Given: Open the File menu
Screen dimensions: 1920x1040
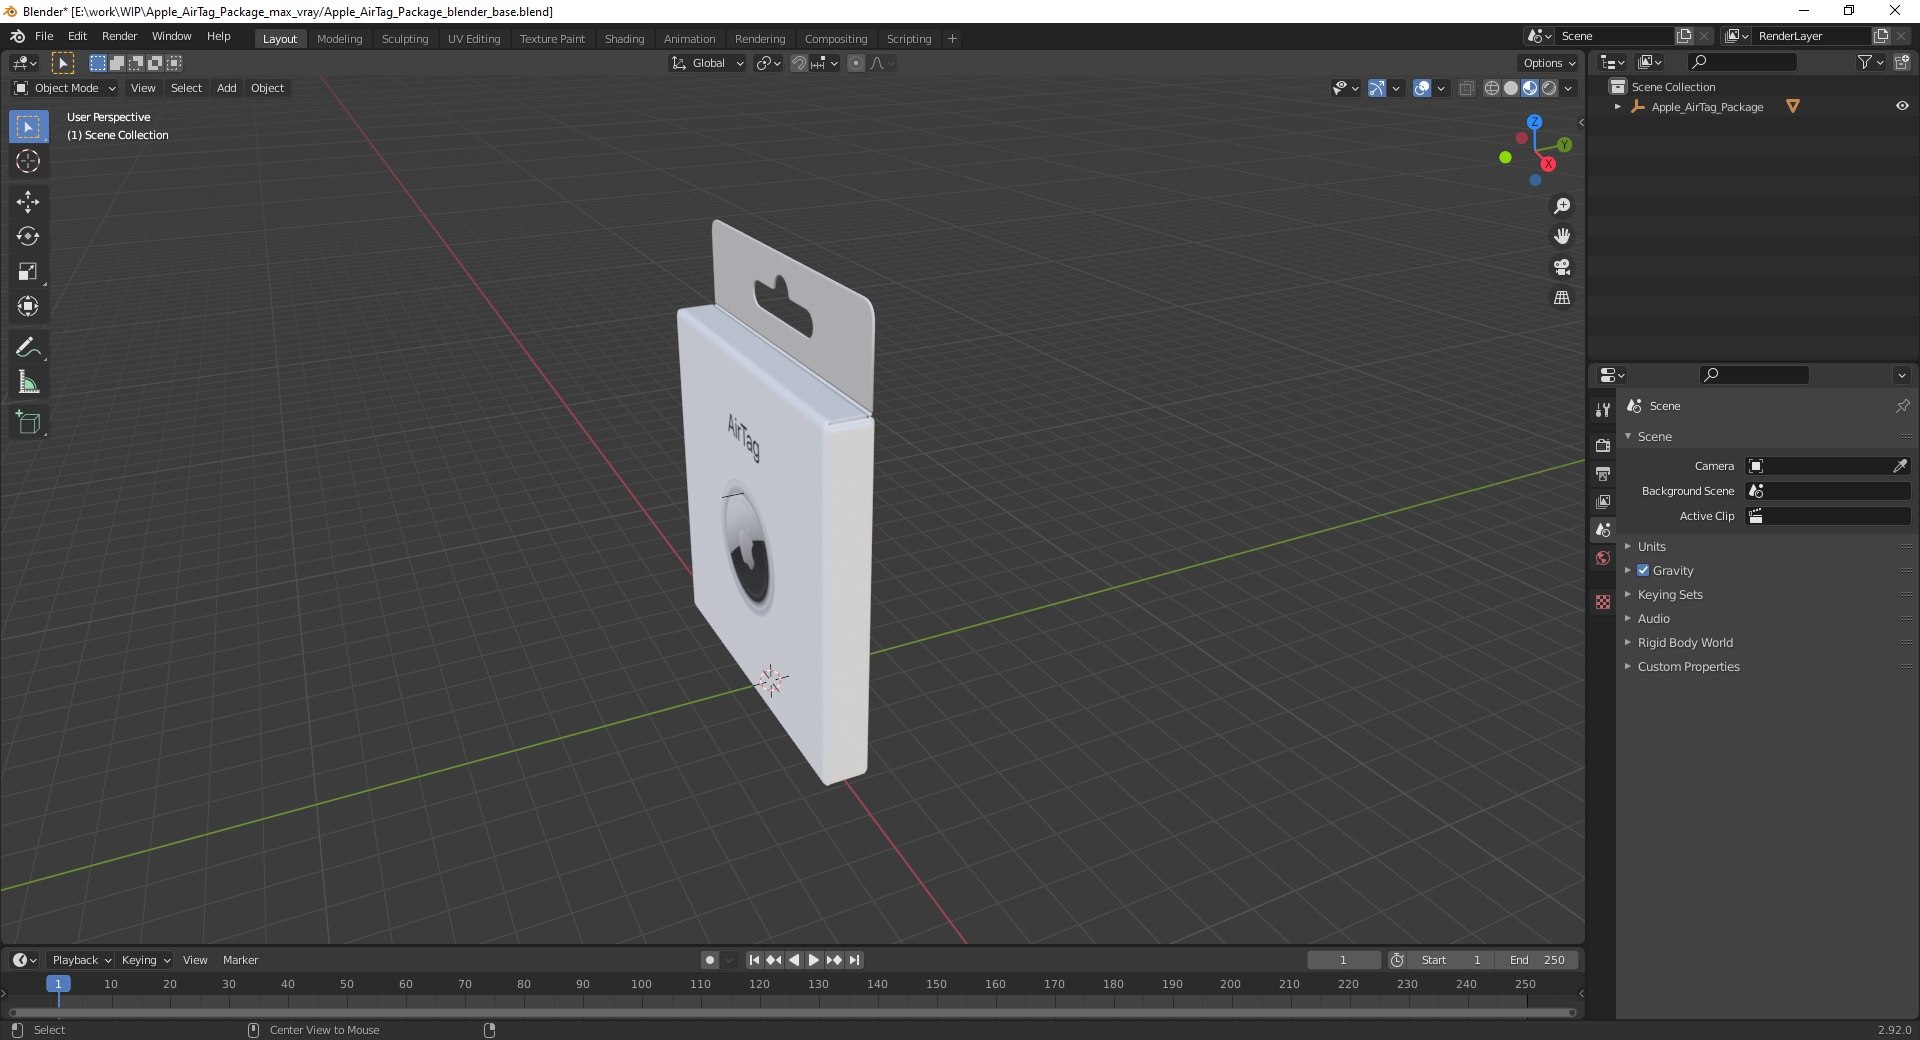Looking at the screenshot, I should point(44,36).
